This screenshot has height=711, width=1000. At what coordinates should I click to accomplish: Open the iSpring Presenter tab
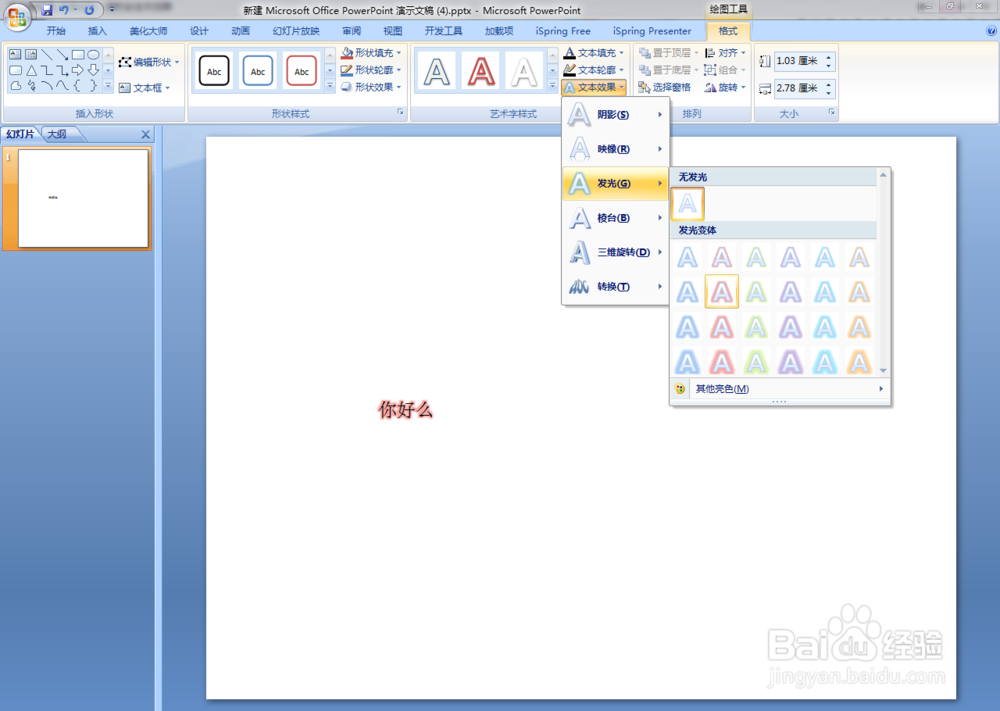click(652, 31)
